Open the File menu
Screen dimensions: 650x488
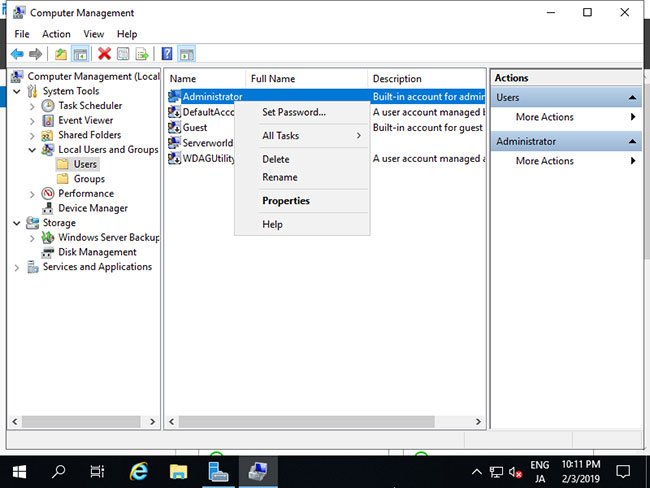22,34
